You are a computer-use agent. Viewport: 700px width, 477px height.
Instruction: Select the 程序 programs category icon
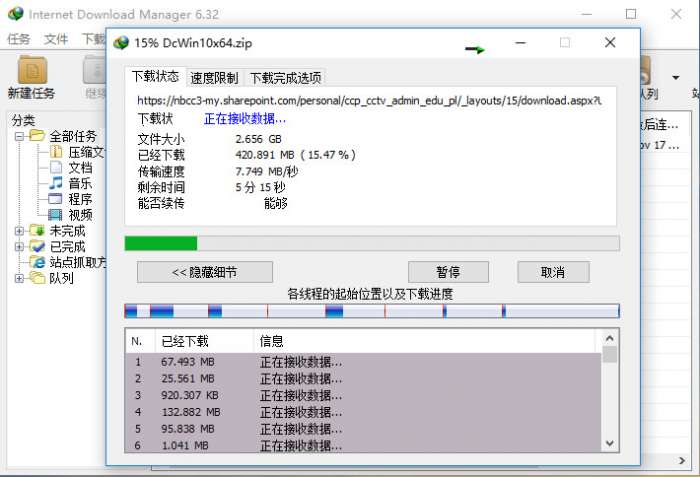[55, 199]
